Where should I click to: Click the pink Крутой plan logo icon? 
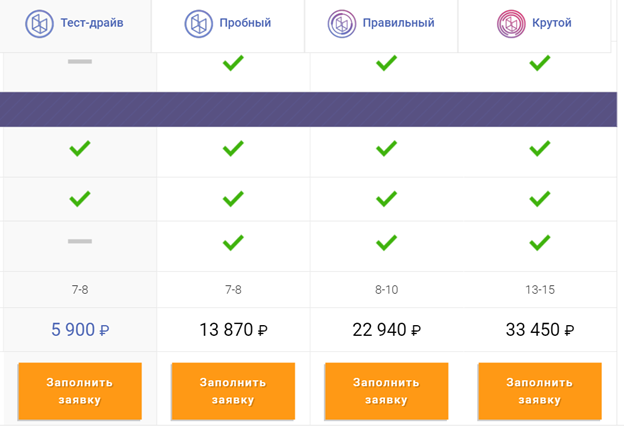coord(511,23)
